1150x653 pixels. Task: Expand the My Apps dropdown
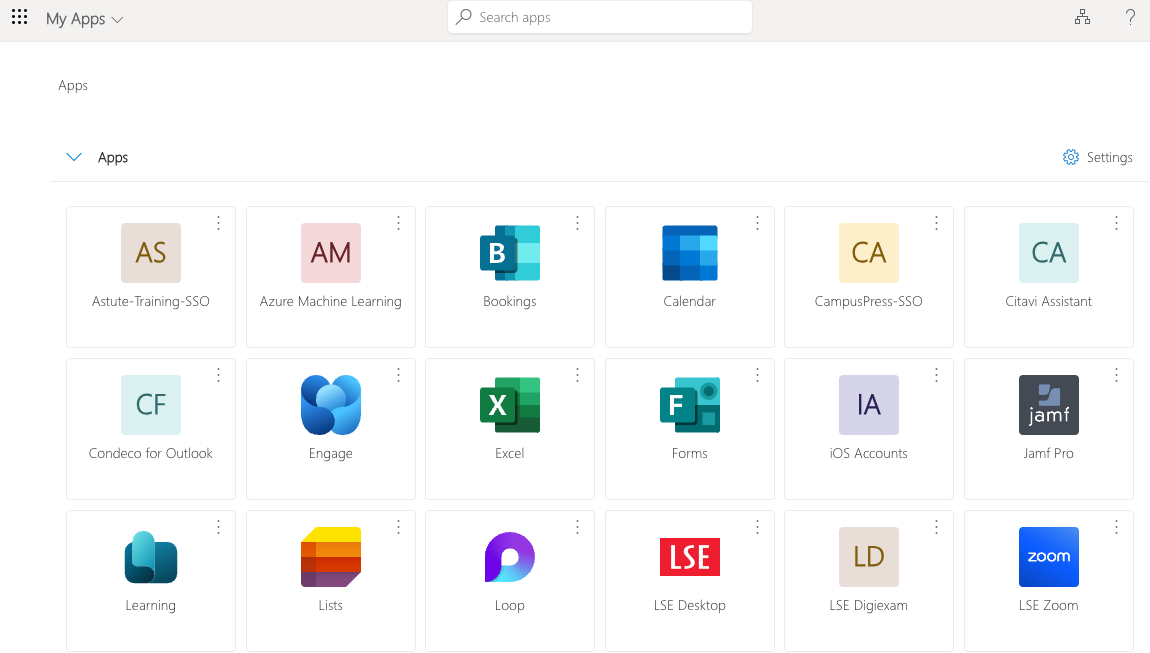85,19
